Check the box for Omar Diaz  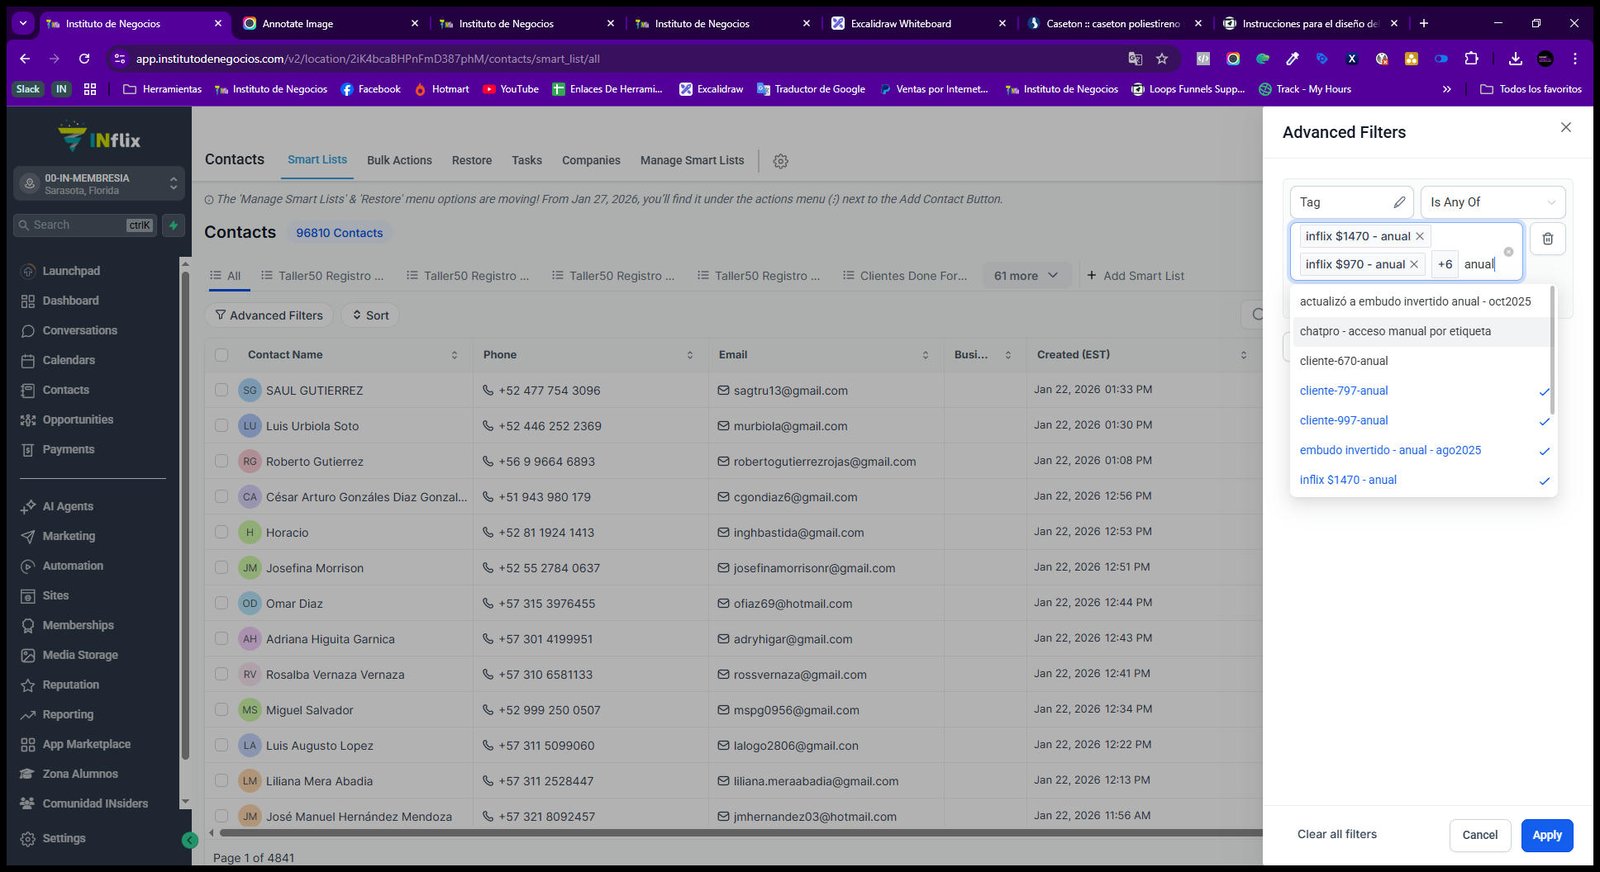coord(221,603)
